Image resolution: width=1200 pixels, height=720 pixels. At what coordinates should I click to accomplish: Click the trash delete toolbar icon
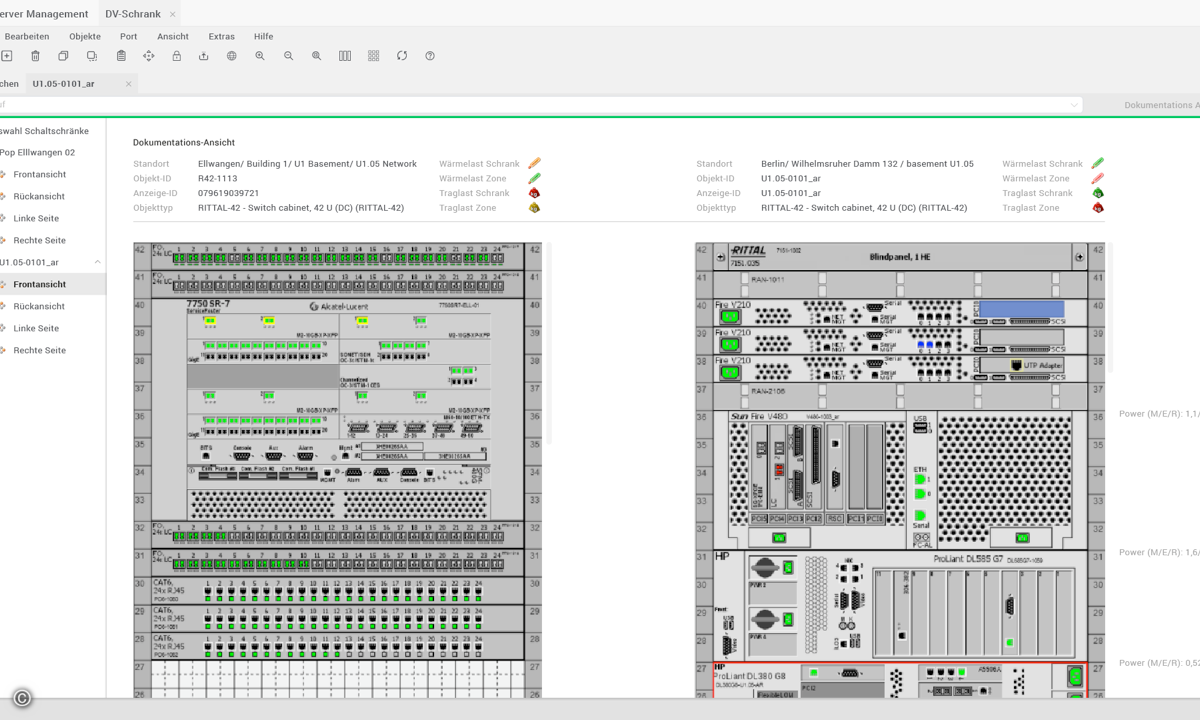point(35,56)
